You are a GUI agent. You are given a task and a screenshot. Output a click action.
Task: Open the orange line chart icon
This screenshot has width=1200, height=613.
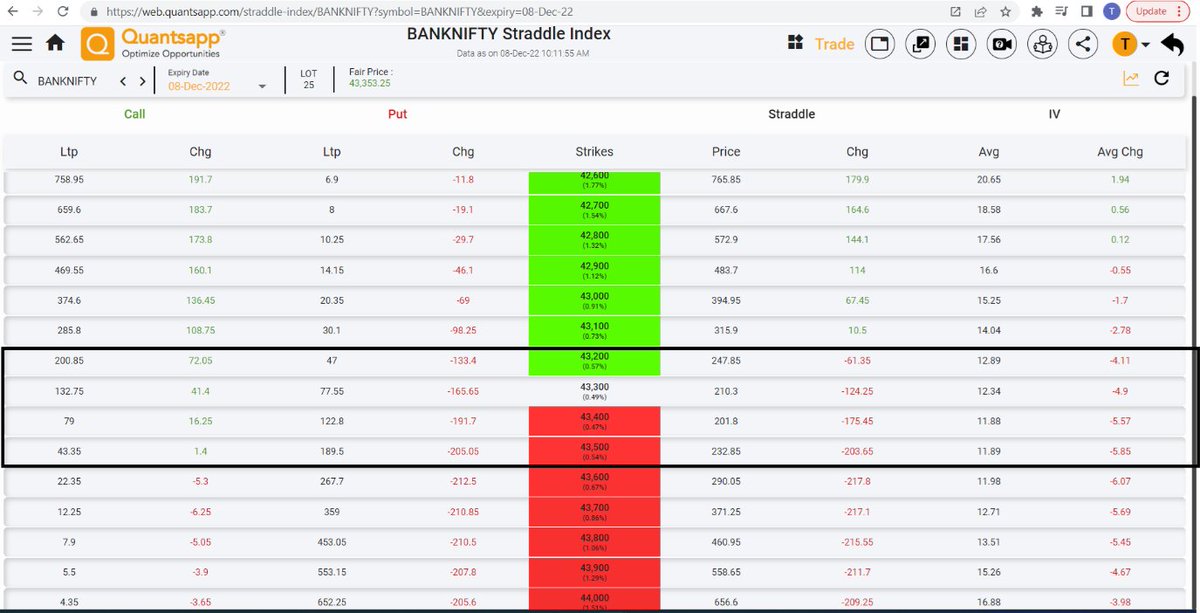pyautogui.click(x=1131, y=78)
